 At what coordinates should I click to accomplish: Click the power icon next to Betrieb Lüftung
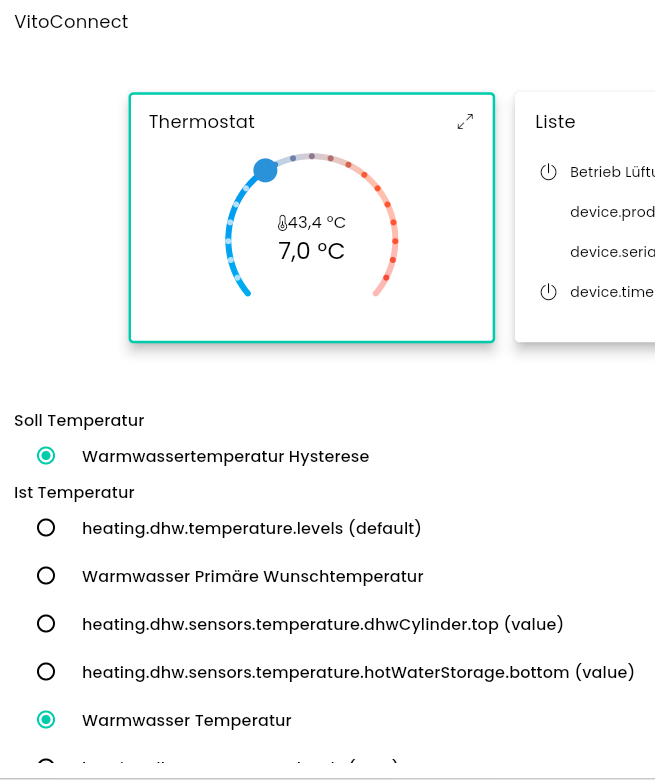(547, 172)
